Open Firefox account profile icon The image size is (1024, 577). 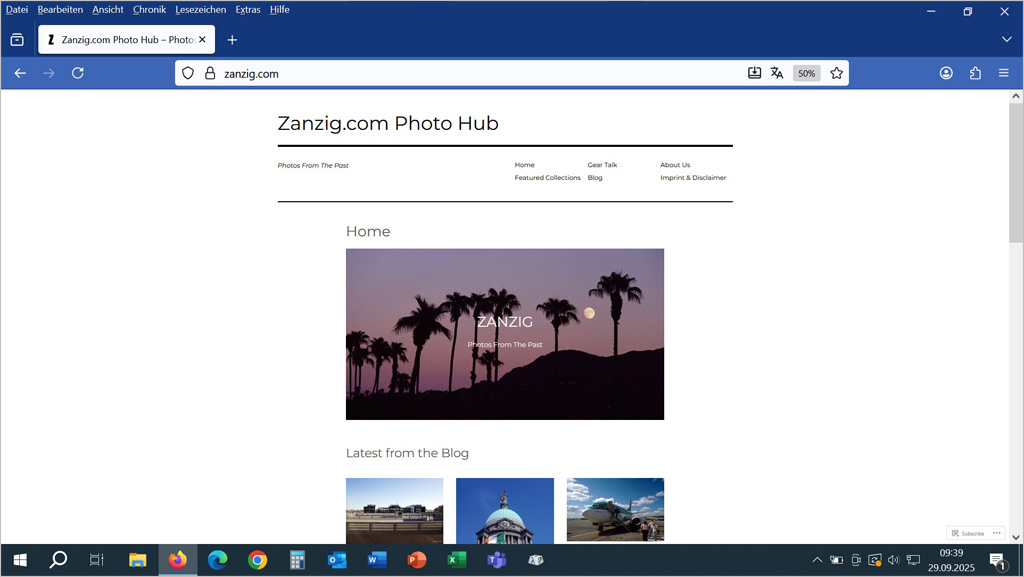click(x=946, y=73)
